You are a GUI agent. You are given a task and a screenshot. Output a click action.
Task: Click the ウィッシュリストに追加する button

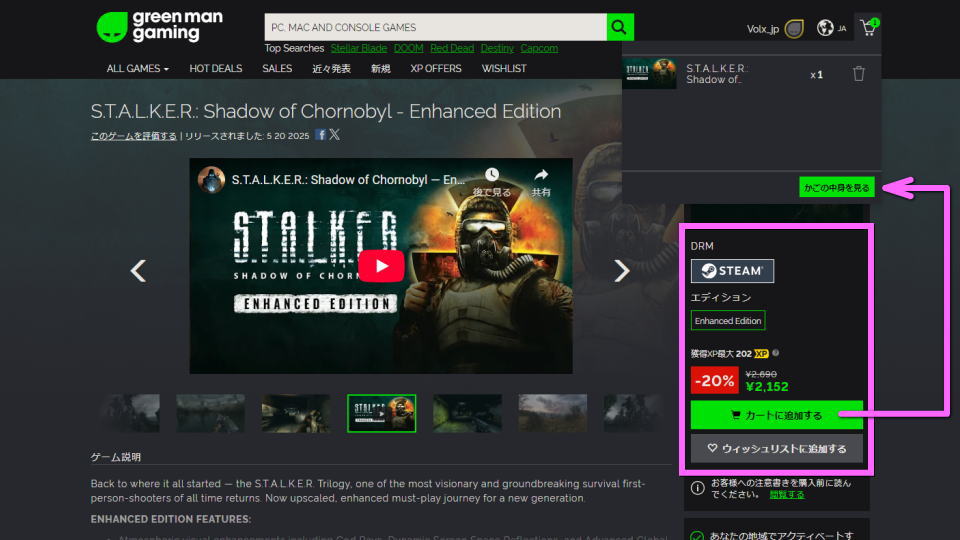(x=776, y=449)
